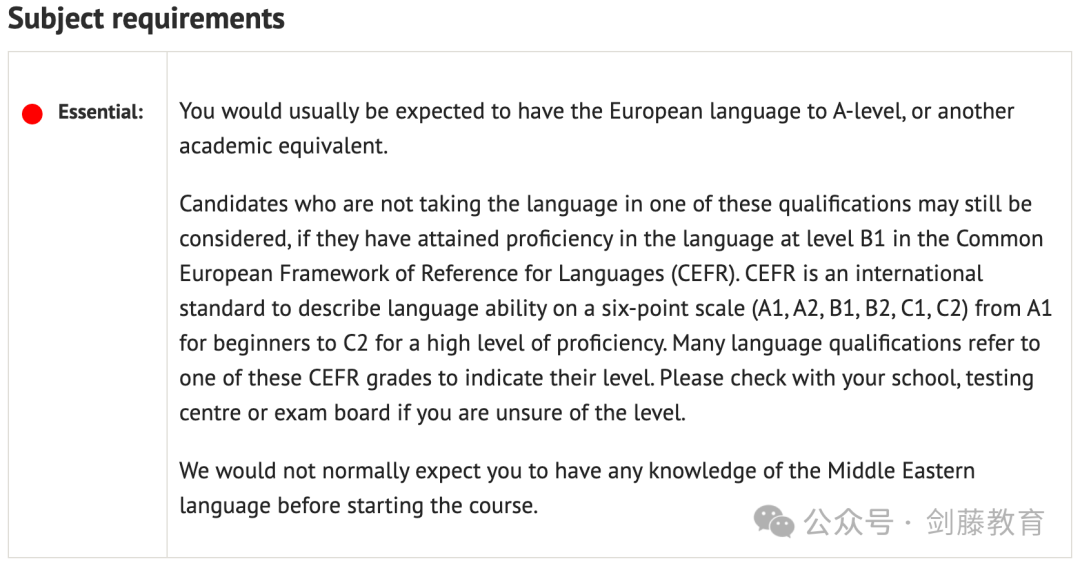This screenshot has width=1080, height=566.
Task: Select the Subject requirements heading
Action: [146, 18]
